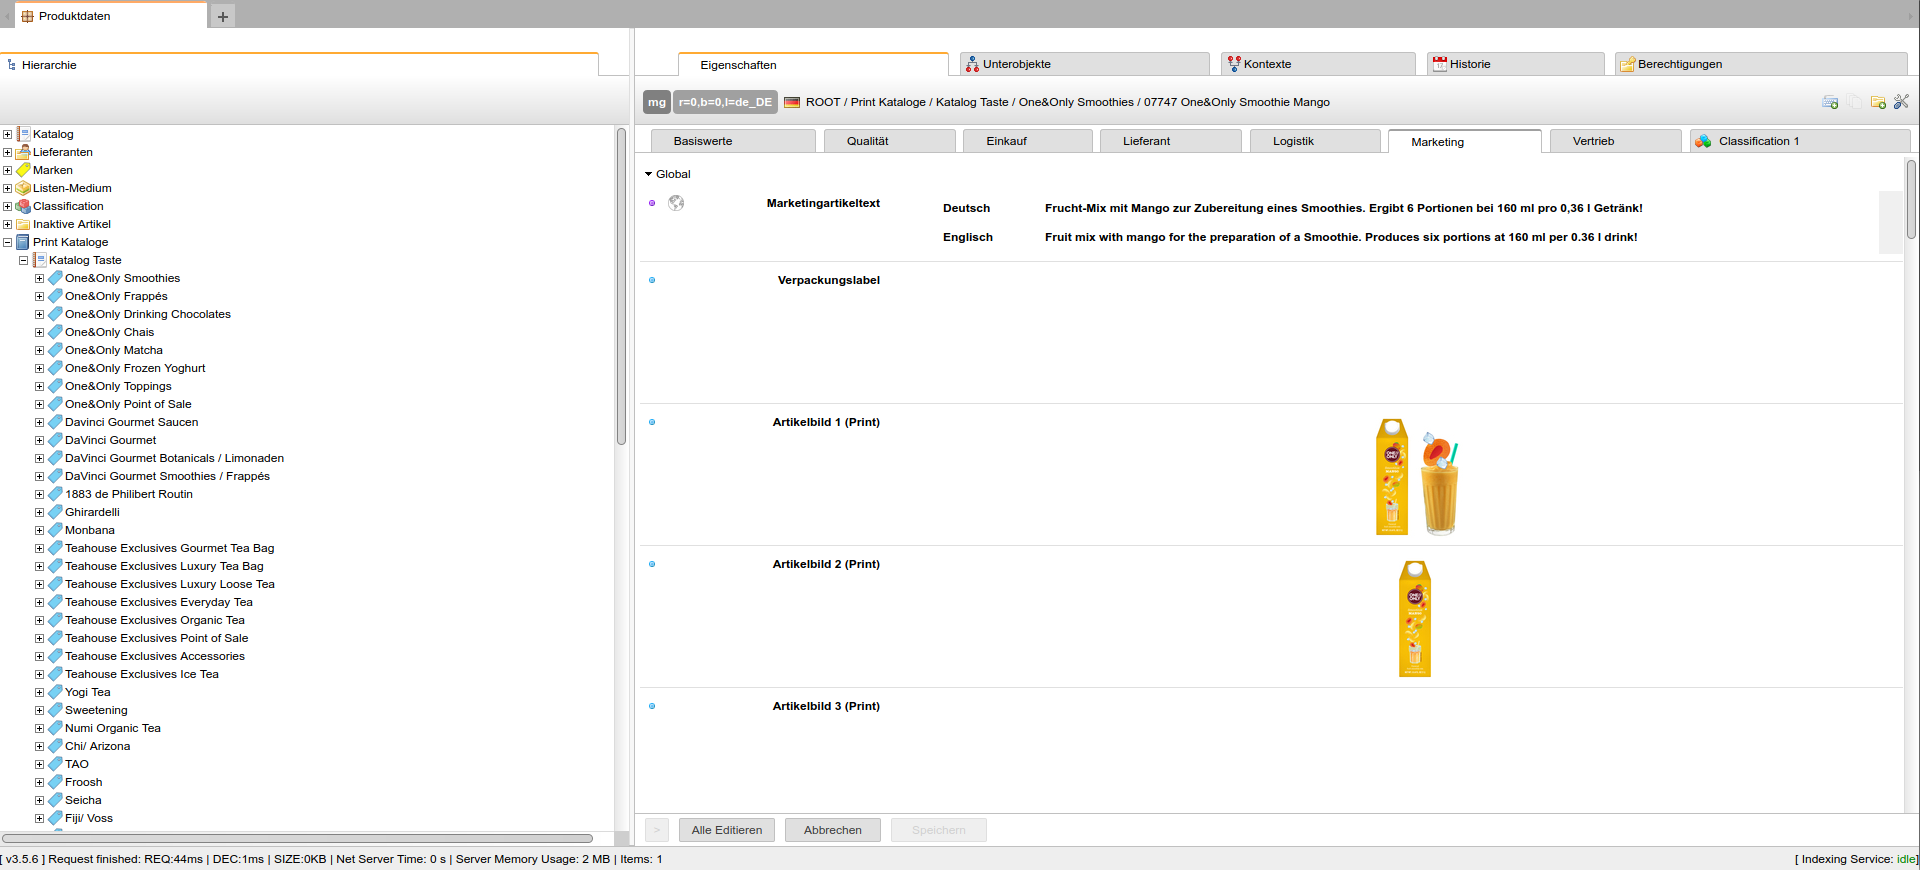Click the Classification cubes icon in tree
The image size is (1920, 870).
[23, 206]
